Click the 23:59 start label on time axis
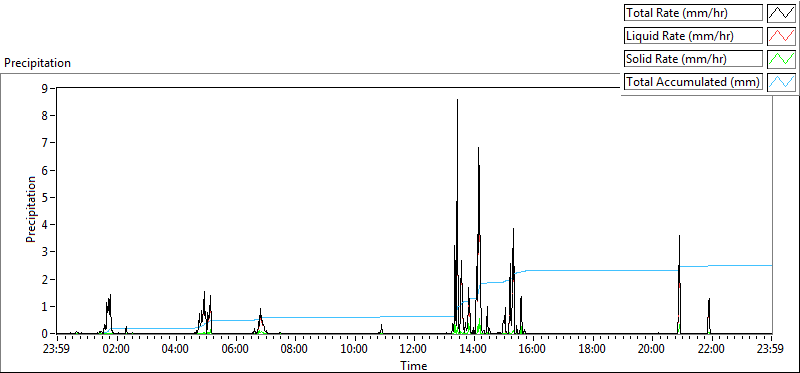Screen dimensions: 800x373 58,350
